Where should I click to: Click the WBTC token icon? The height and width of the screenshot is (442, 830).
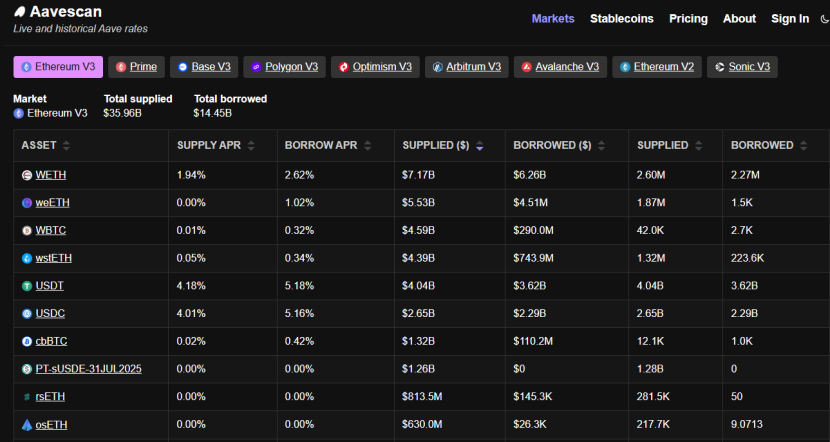click(x=27, y=231)
